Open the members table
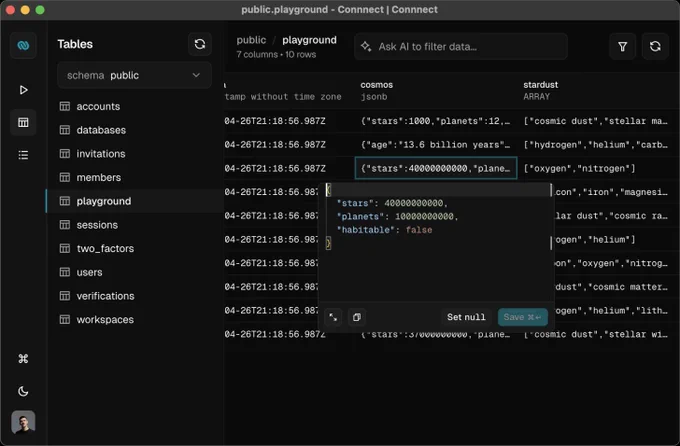Viewport: 680px width, 446px height. tap(134, 177)
